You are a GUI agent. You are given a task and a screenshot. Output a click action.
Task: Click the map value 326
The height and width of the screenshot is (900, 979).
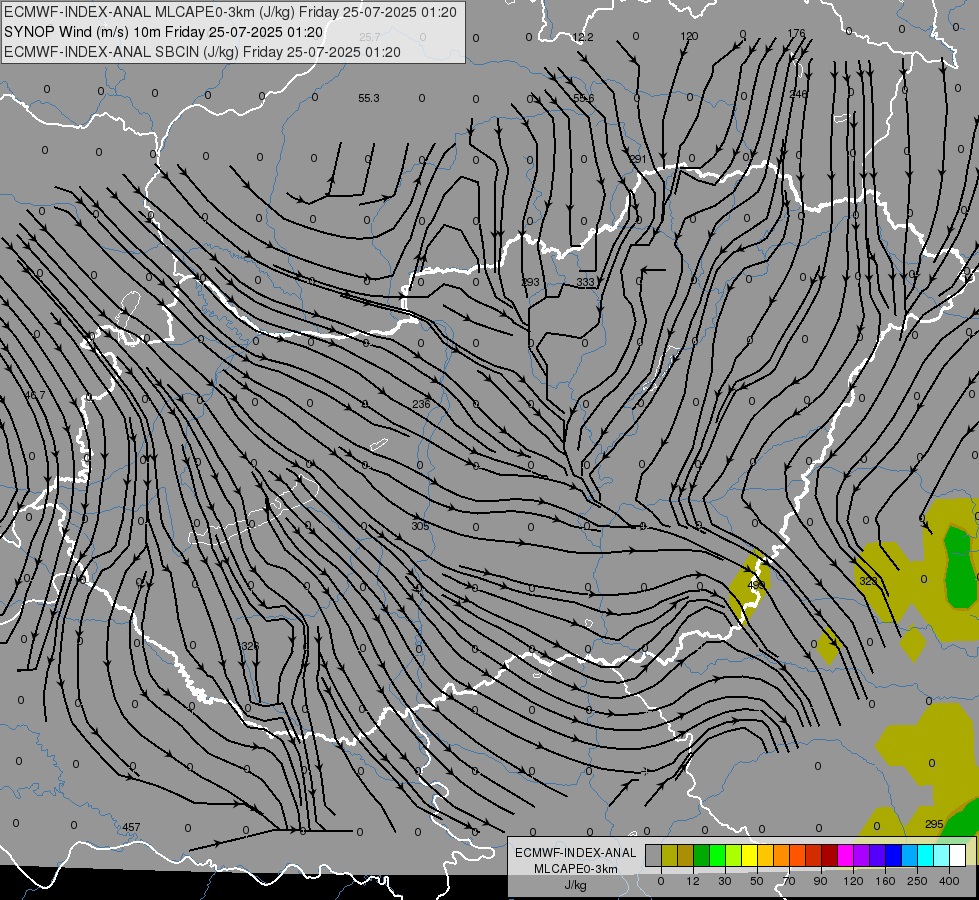click(249, 646)
